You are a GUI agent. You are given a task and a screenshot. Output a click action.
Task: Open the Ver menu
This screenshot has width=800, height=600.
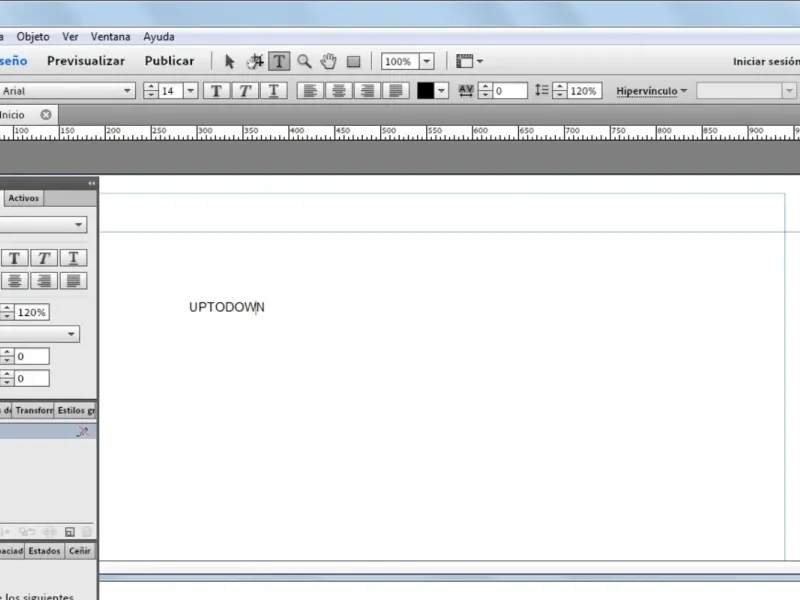click(x=70, y=37)
